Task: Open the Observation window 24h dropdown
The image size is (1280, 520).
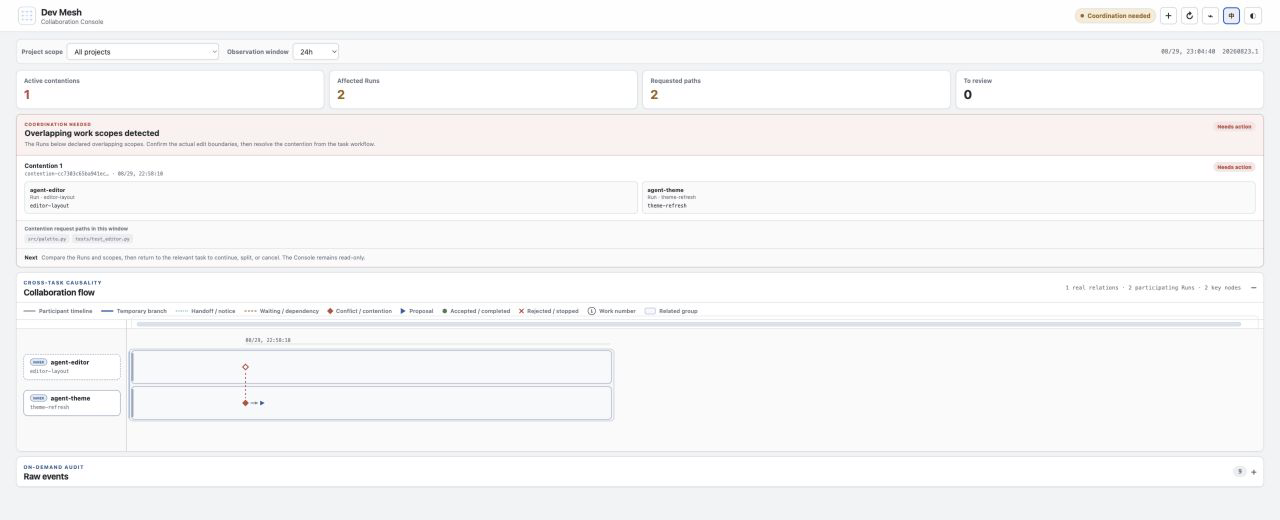Action: click(x=316, y=51)
